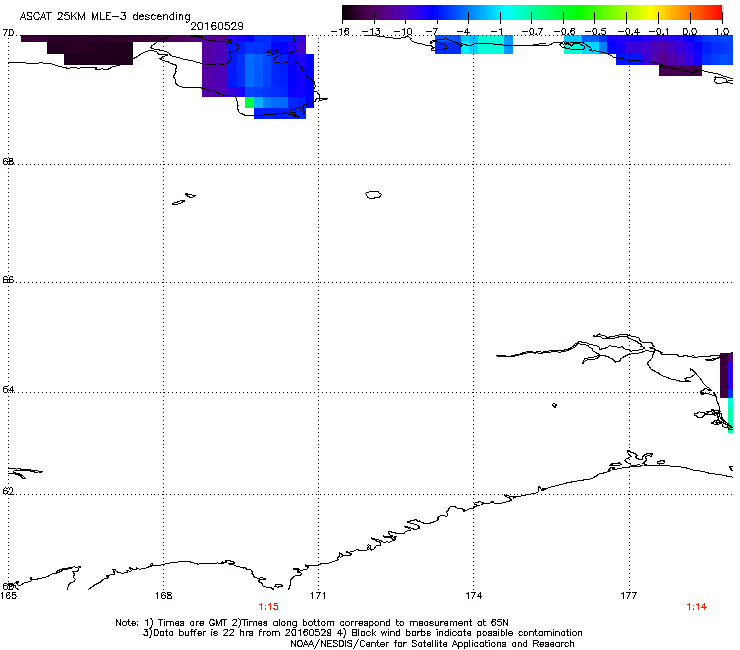Viewport: 740px width, 650px height.
Task: Click the -0.5 label on the color scale
Action: coord(596,32)
